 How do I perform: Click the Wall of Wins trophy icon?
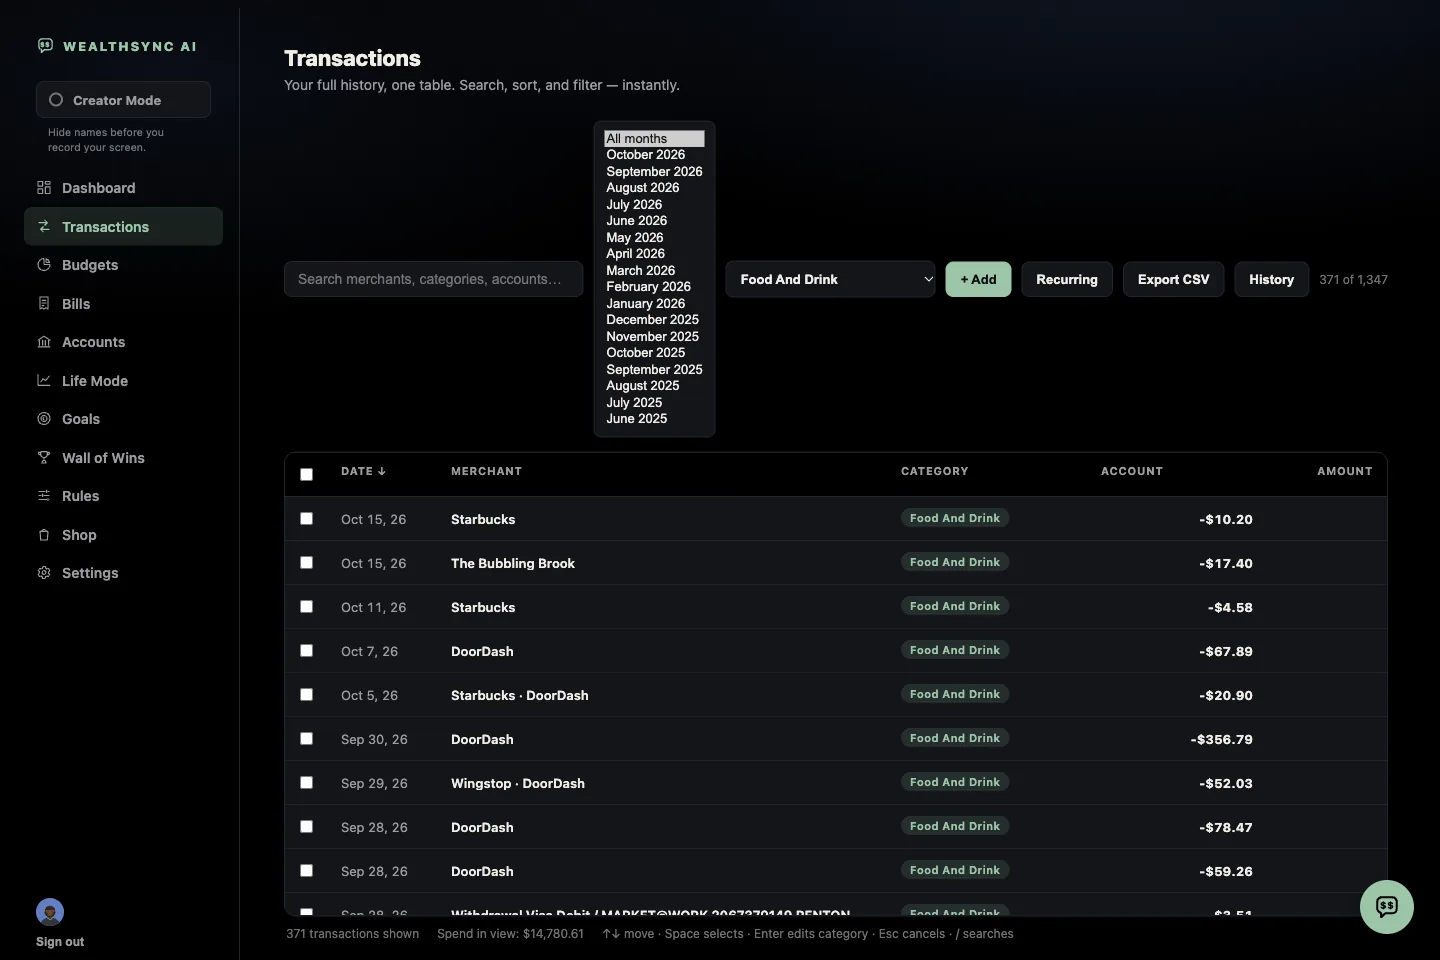44,457
